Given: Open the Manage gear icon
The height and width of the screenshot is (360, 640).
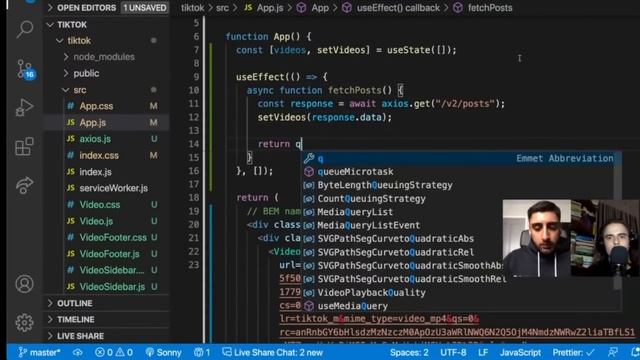Looking at the screenshot, I should point(24,322).
